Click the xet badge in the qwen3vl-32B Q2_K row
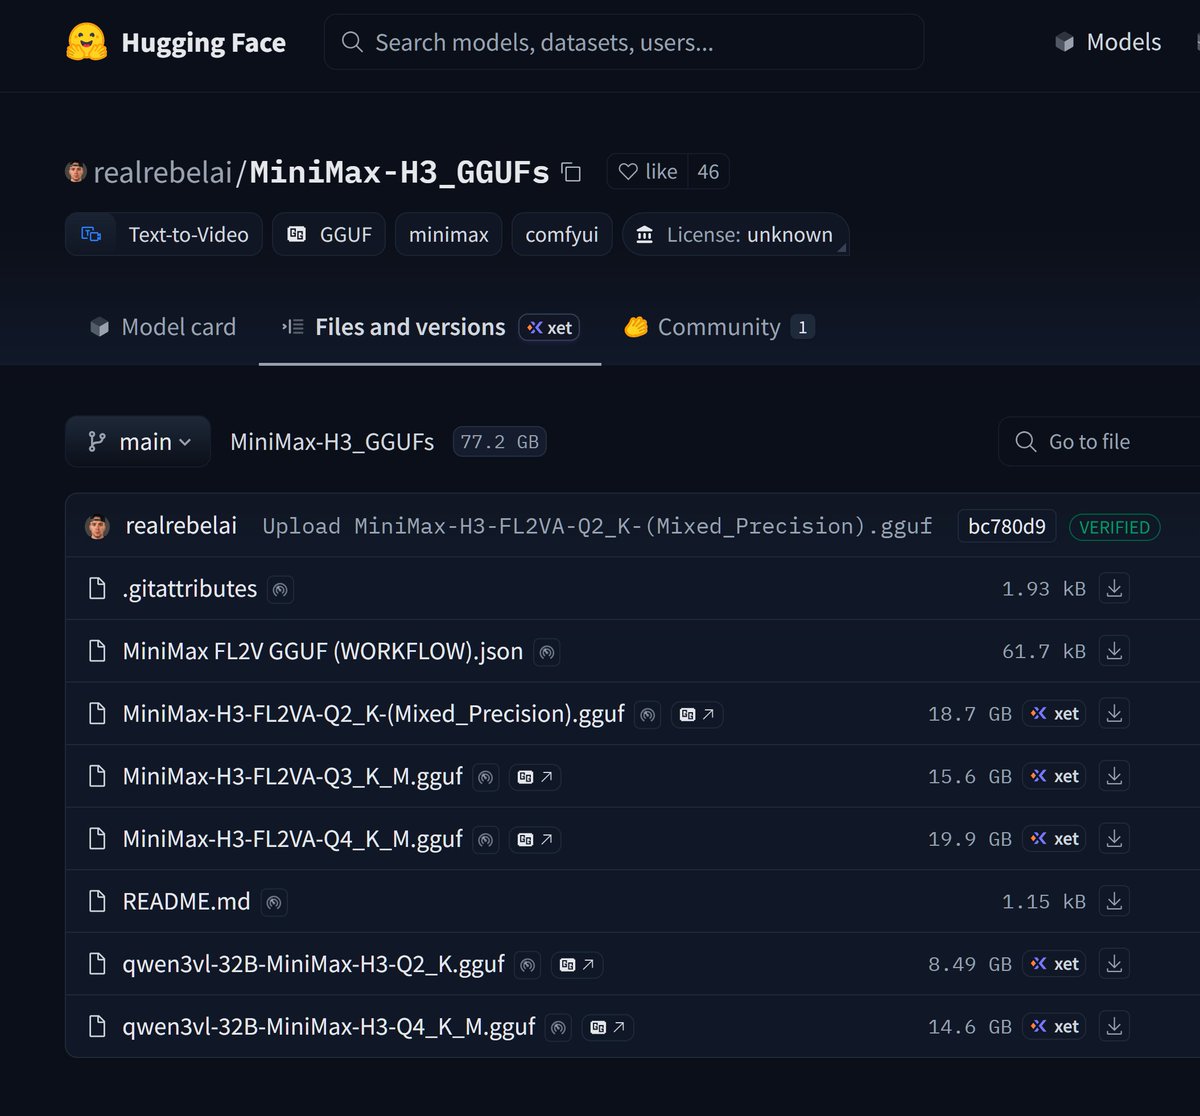The width and height of the screenshot is (1200, 1116). coord(1054,964)
